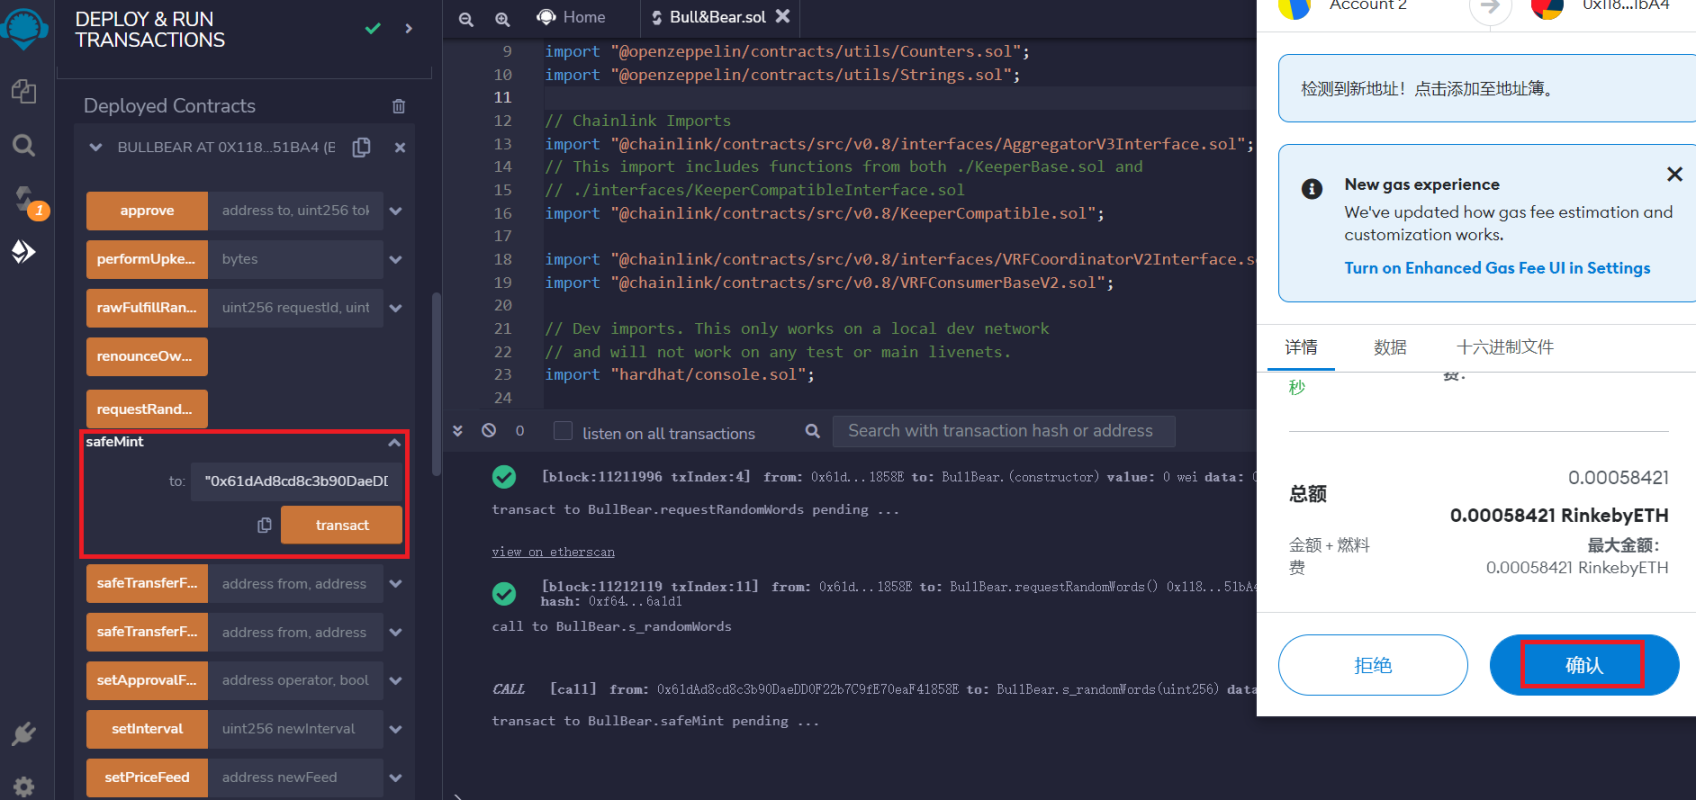This screenshot has width=1696, height=800.
Task: Open the File explorer sidebar icon
Action: [24, 92]
